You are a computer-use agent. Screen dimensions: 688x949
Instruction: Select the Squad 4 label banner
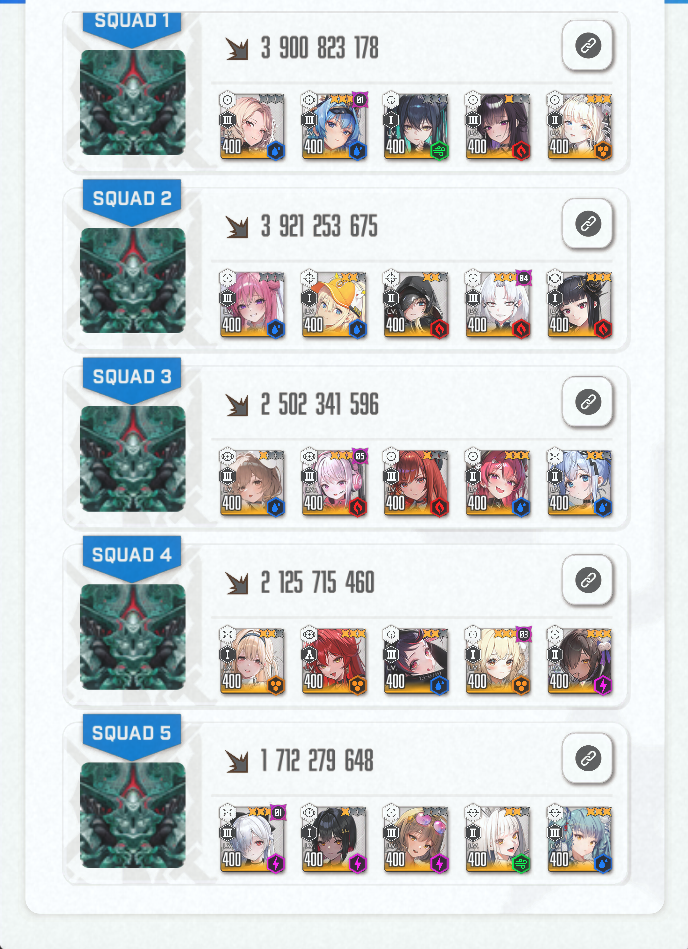pos(132,557)
